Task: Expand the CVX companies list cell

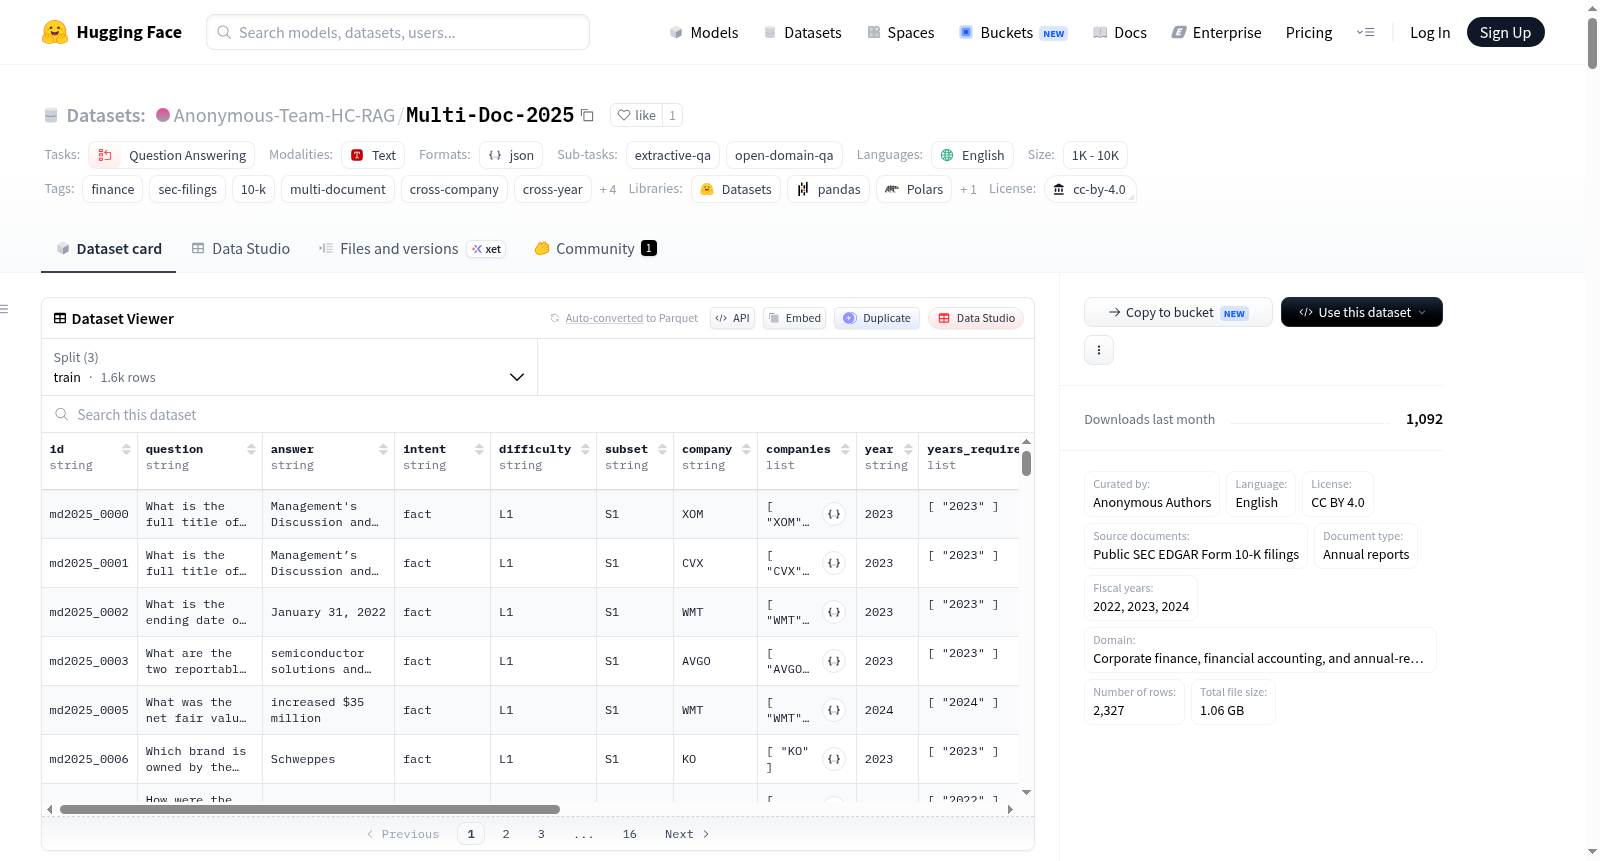Action: click(x=834, y=563)
